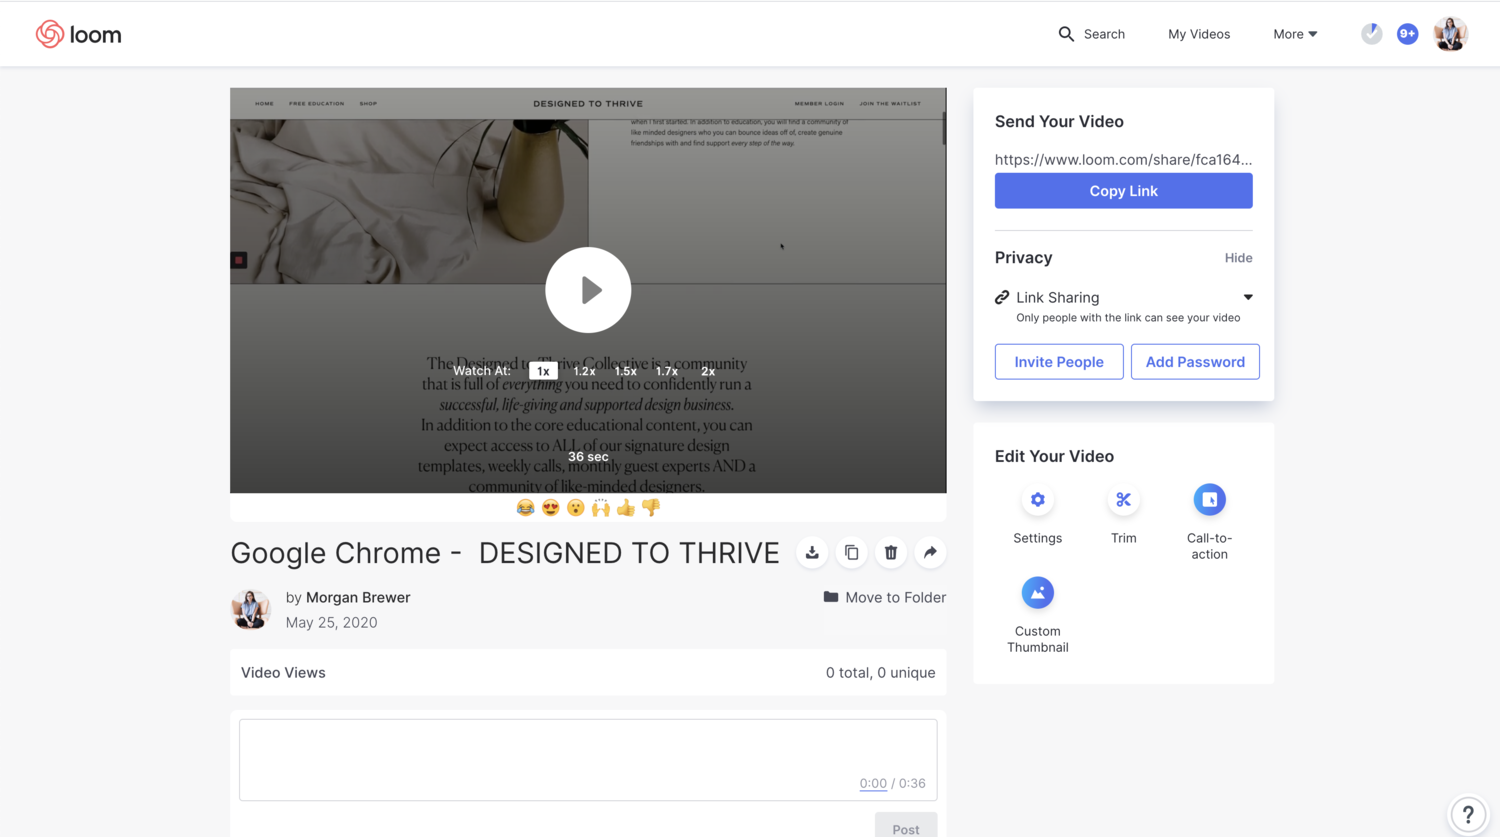Click the 0:00 timestamp link
1500x837 pixels.
(873, 784)
